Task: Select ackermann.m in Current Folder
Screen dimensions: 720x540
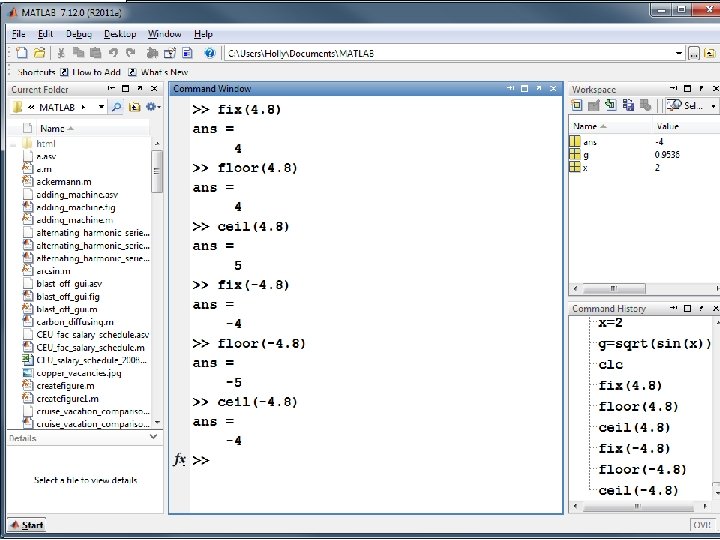Action: [64, 182]
